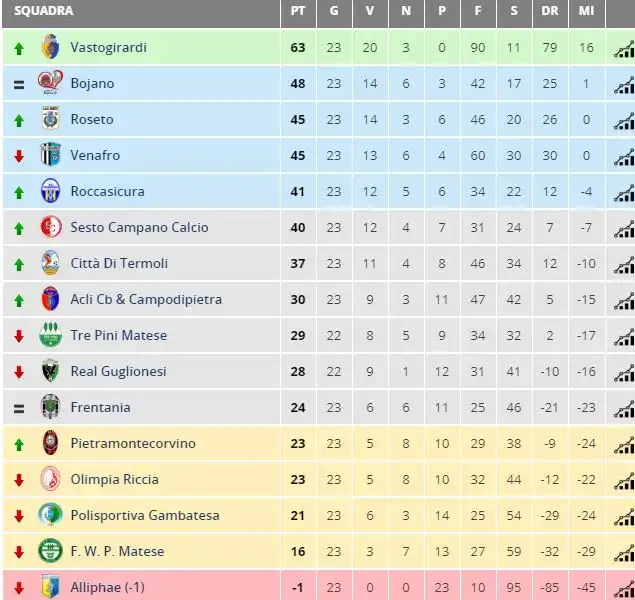Click the red down arrow beside Real Guglionesi
This screenshot has width=635, height=600.
click(19, 372)
